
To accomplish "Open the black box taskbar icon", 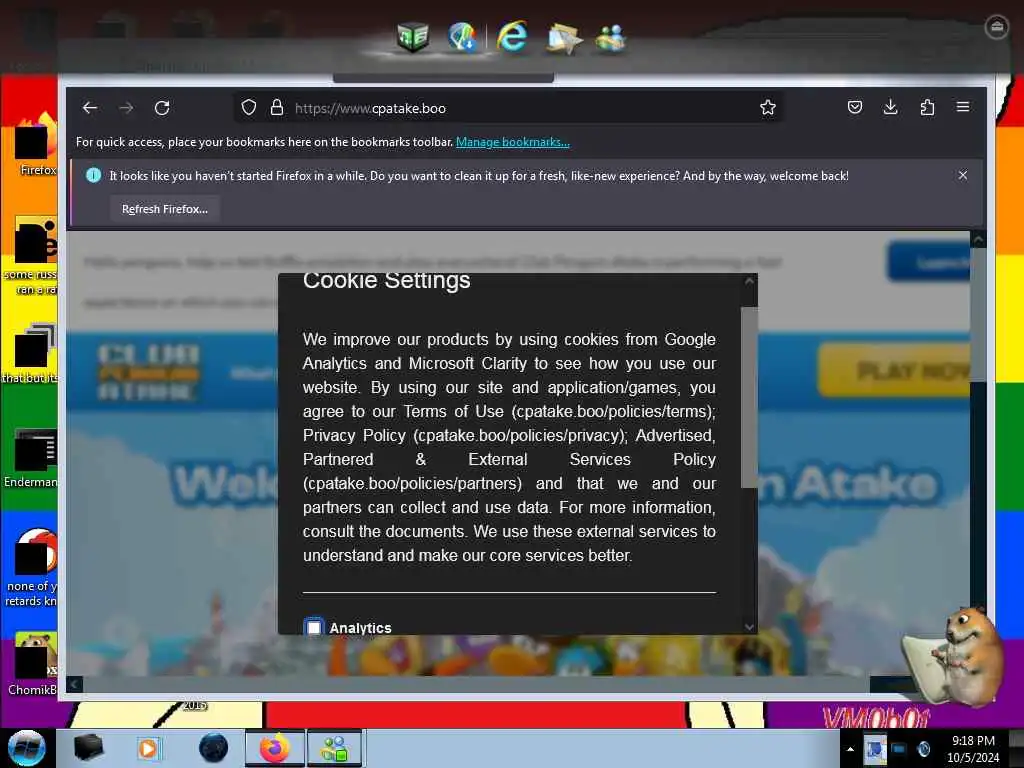I will [x=88, y=748].
